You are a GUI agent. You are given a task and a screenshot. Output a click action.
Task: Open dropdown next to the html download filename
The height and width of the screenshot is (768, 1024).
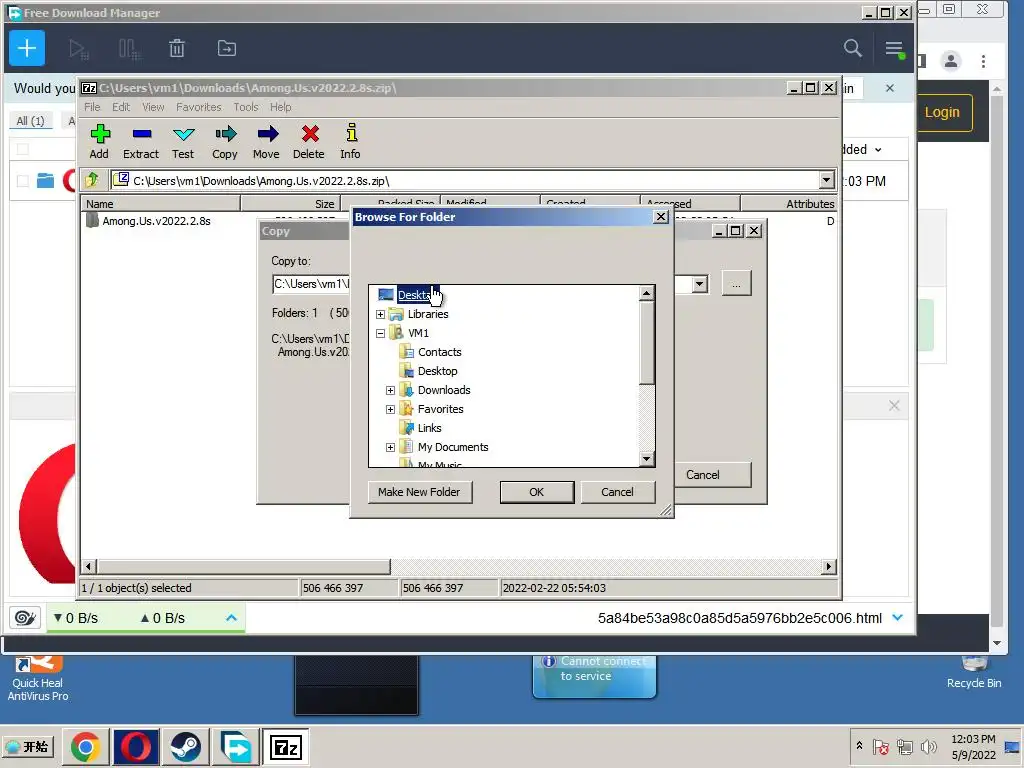tap(898, 618)
